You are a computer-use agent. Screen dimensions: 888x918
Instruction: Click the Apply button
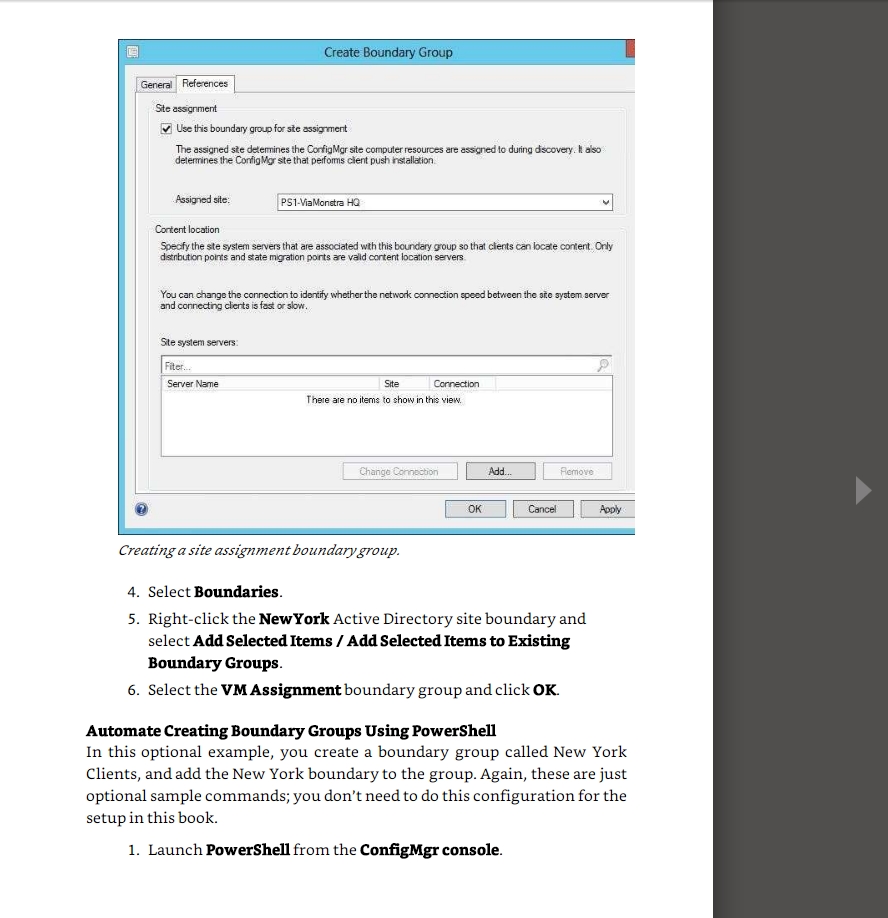coord(609,509)
